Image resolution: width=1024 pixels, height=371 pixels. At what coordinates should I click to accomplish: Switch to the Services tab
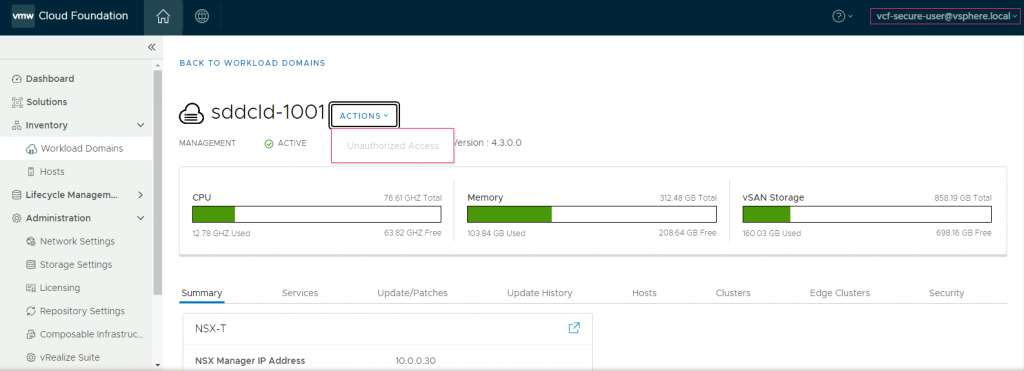(300, 293)
